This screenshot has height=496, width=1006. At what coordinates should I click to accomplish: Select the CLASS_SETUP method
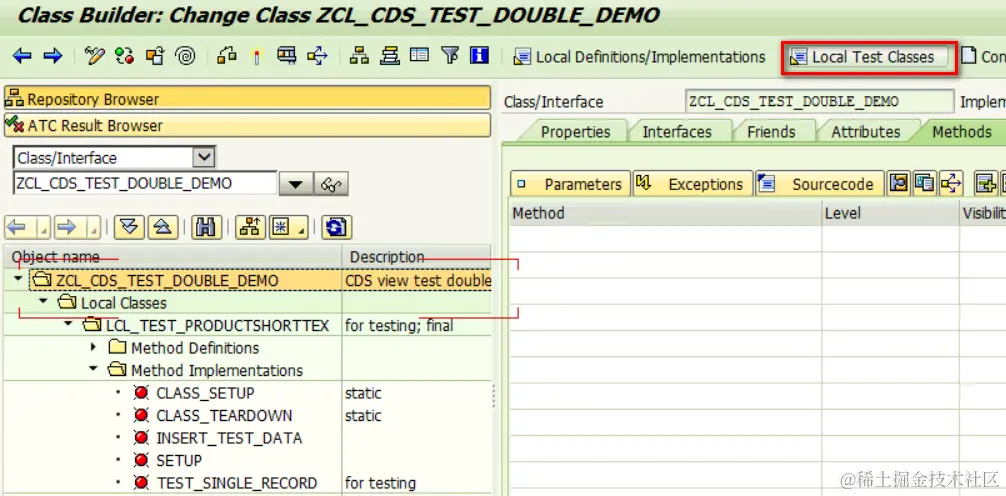point(205,393)
